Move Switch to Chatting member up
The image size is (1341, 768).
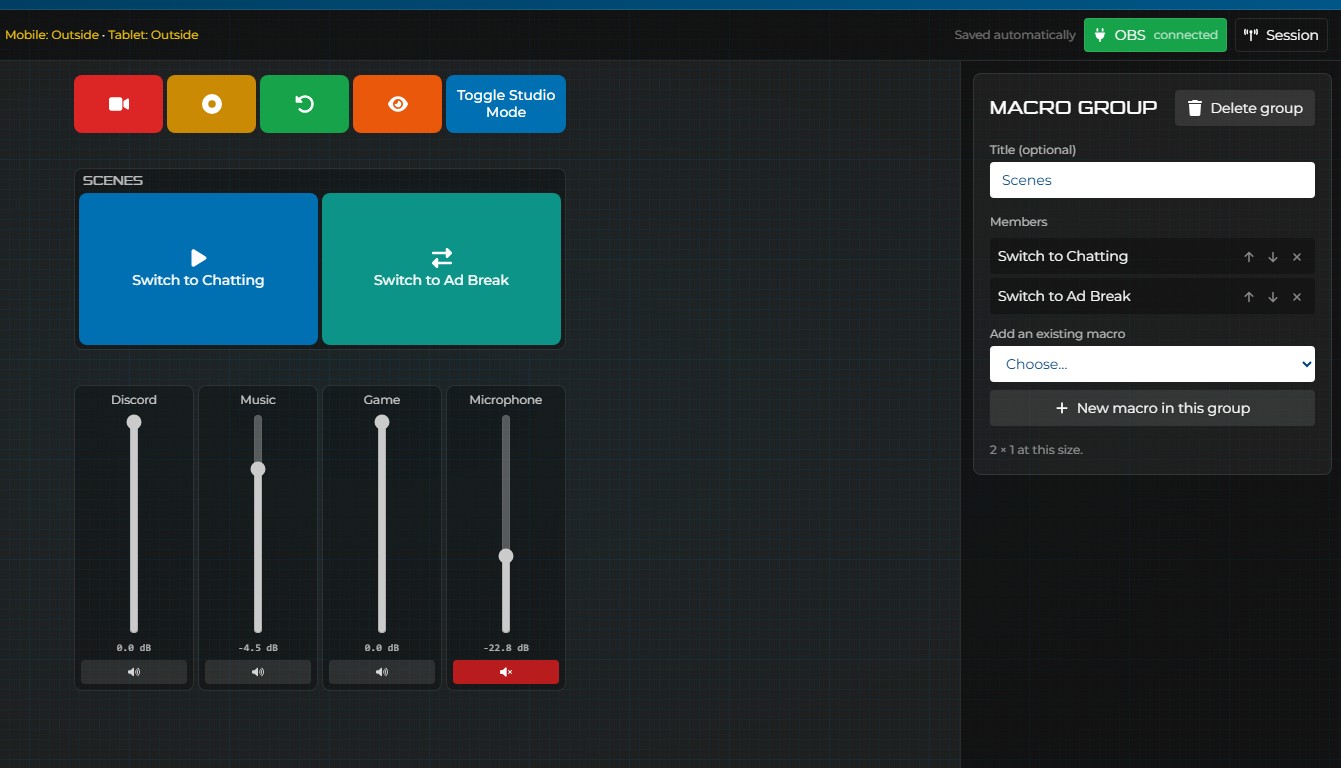tap(1249, 257)
